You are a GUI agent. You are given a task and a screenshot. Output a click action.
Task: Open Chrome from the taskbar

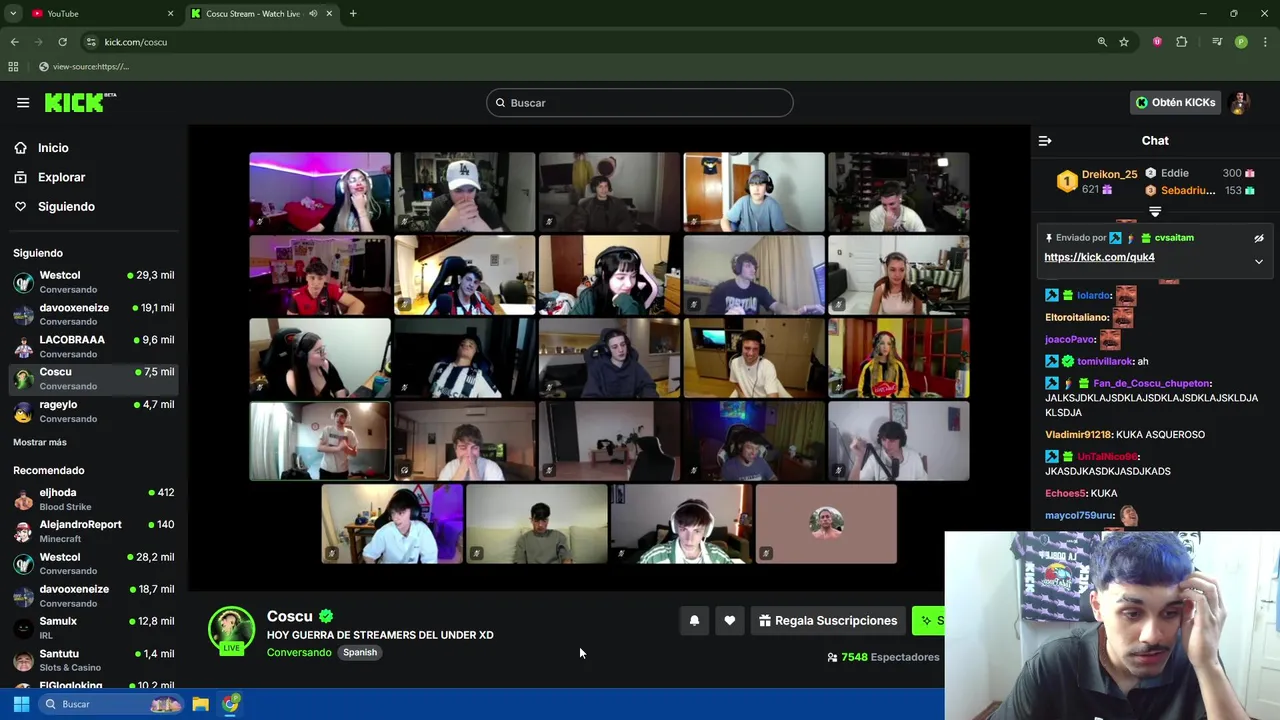click(x=231, y=704)
